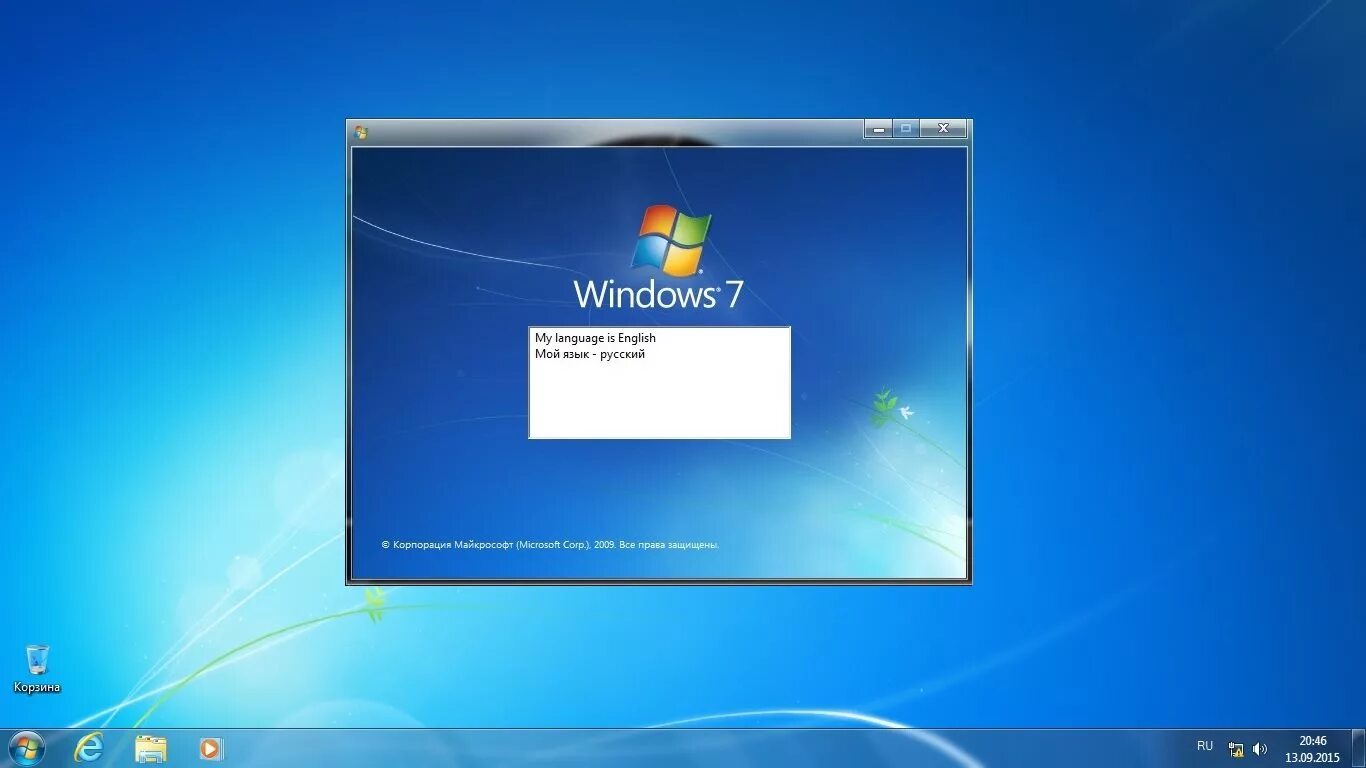Open the Корзина recycle bin icon
This screenshot has width=1366, height=768.
coord(37,668)
